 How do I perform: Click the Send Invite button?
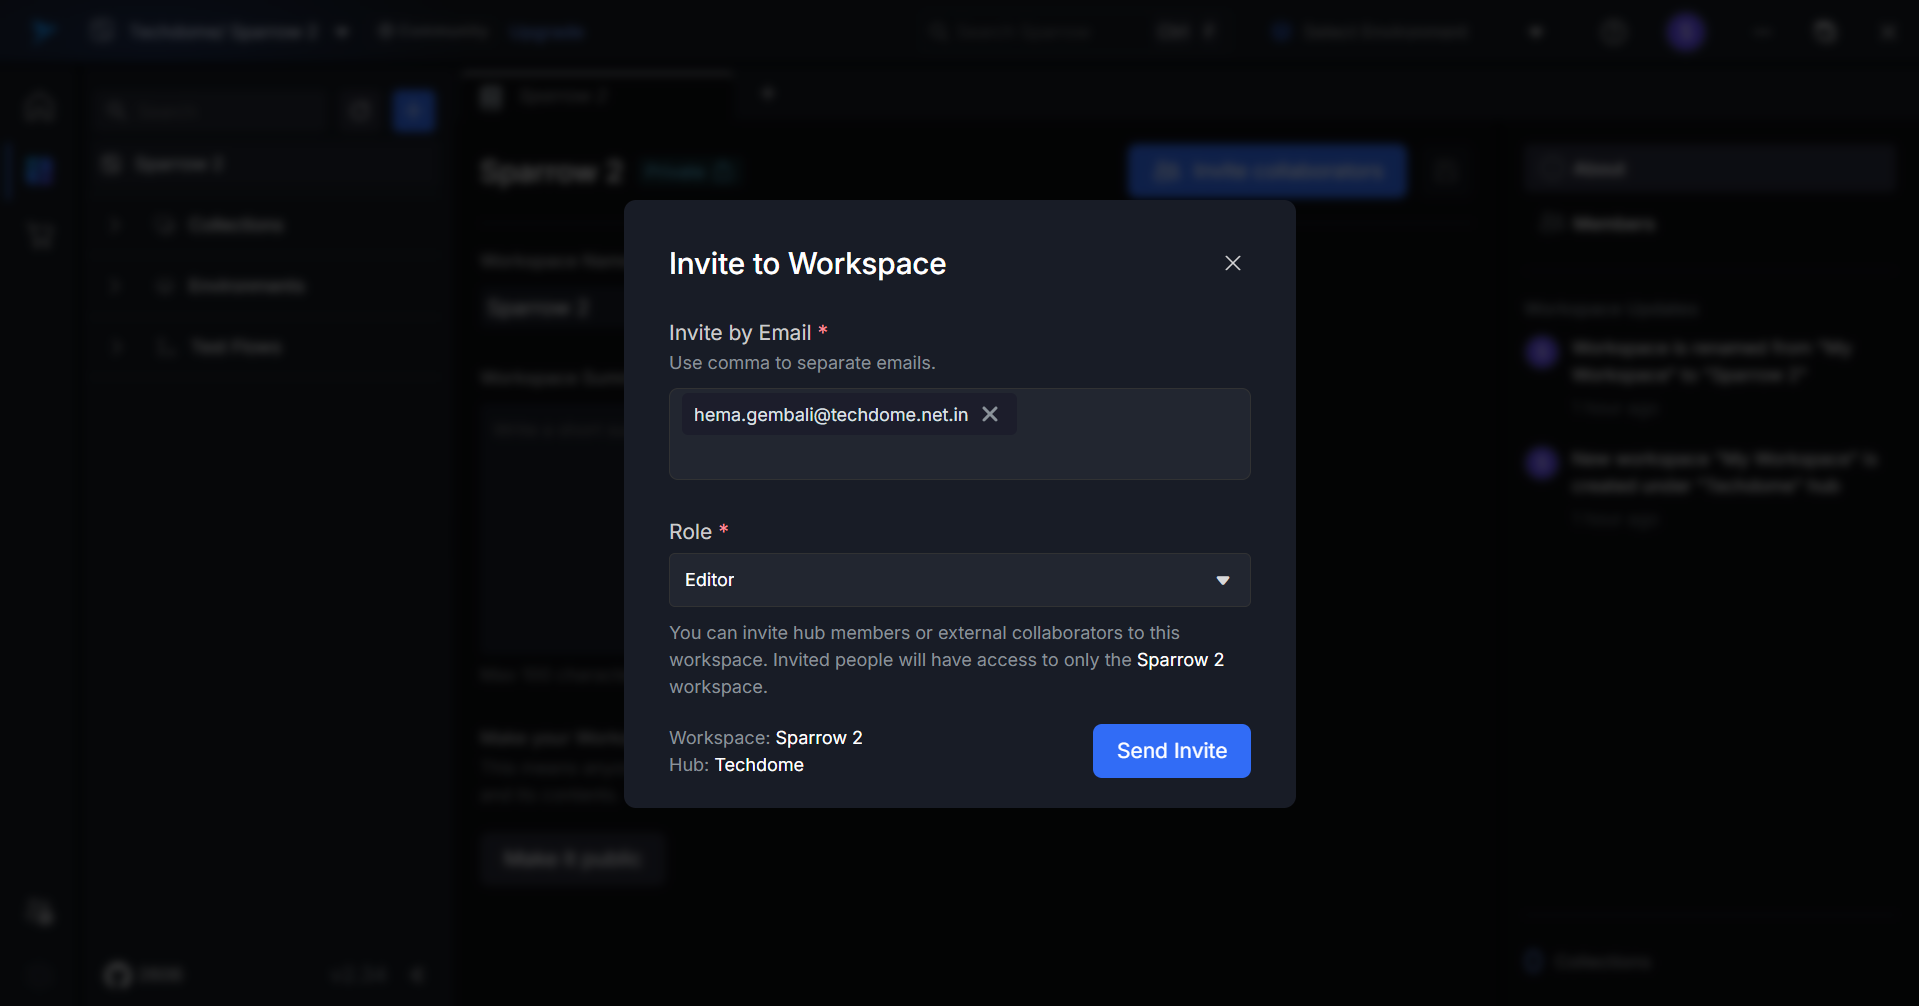1171,750
